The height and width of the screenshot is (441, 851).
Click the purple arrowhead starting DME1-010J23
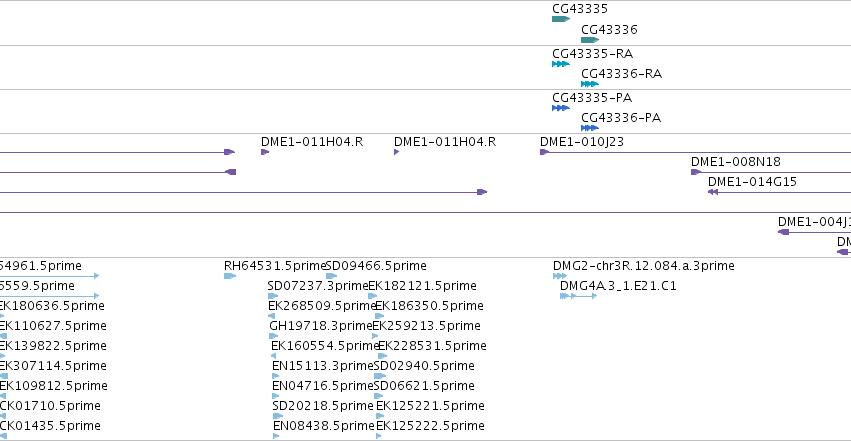coord(544,152)
